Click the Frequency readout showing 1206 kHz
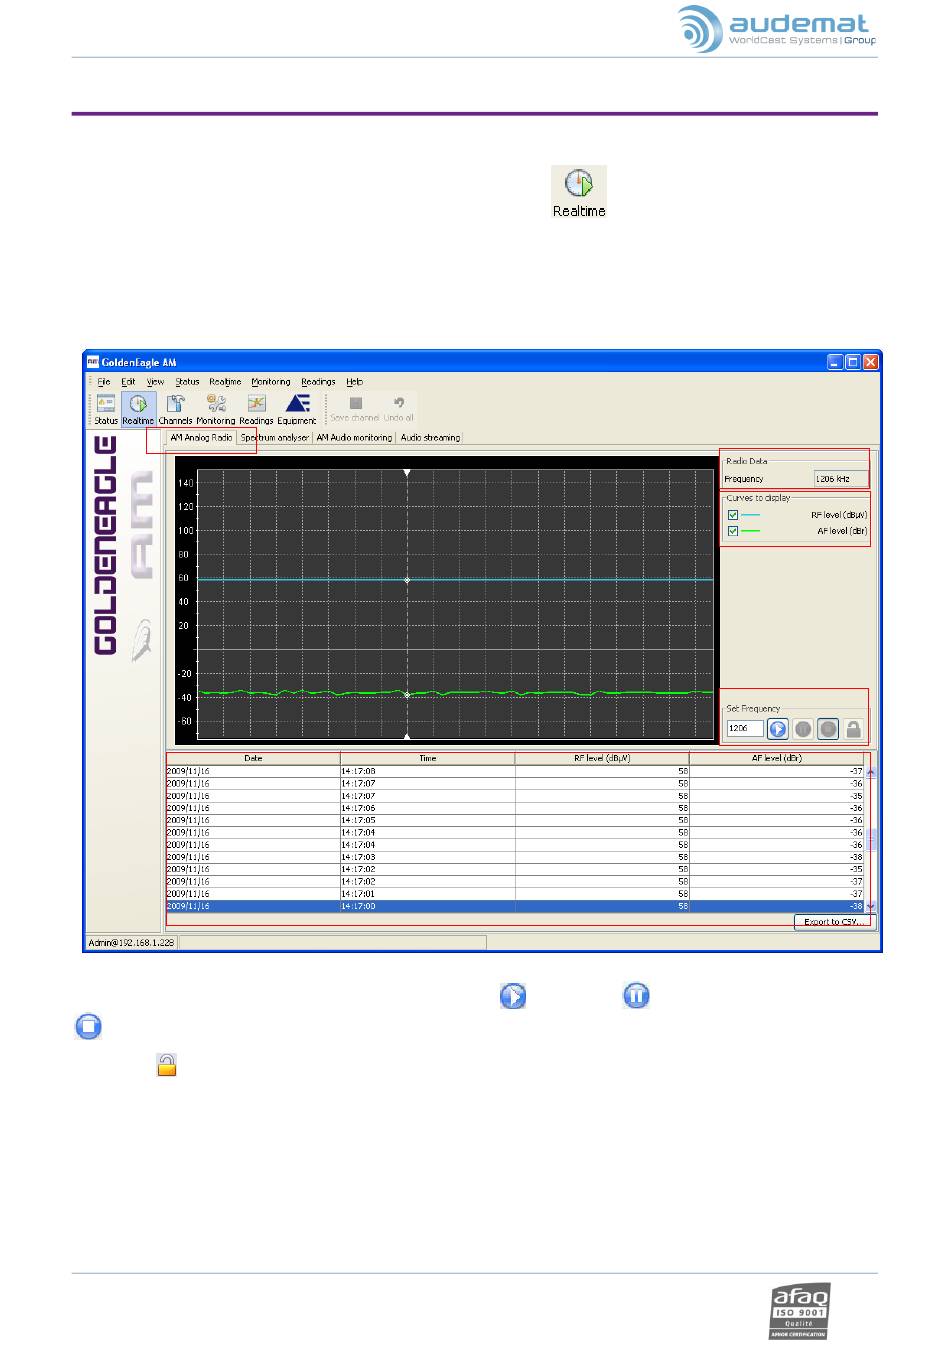The height and width of the screenshot is (1359, 950). tap(840, 479)
